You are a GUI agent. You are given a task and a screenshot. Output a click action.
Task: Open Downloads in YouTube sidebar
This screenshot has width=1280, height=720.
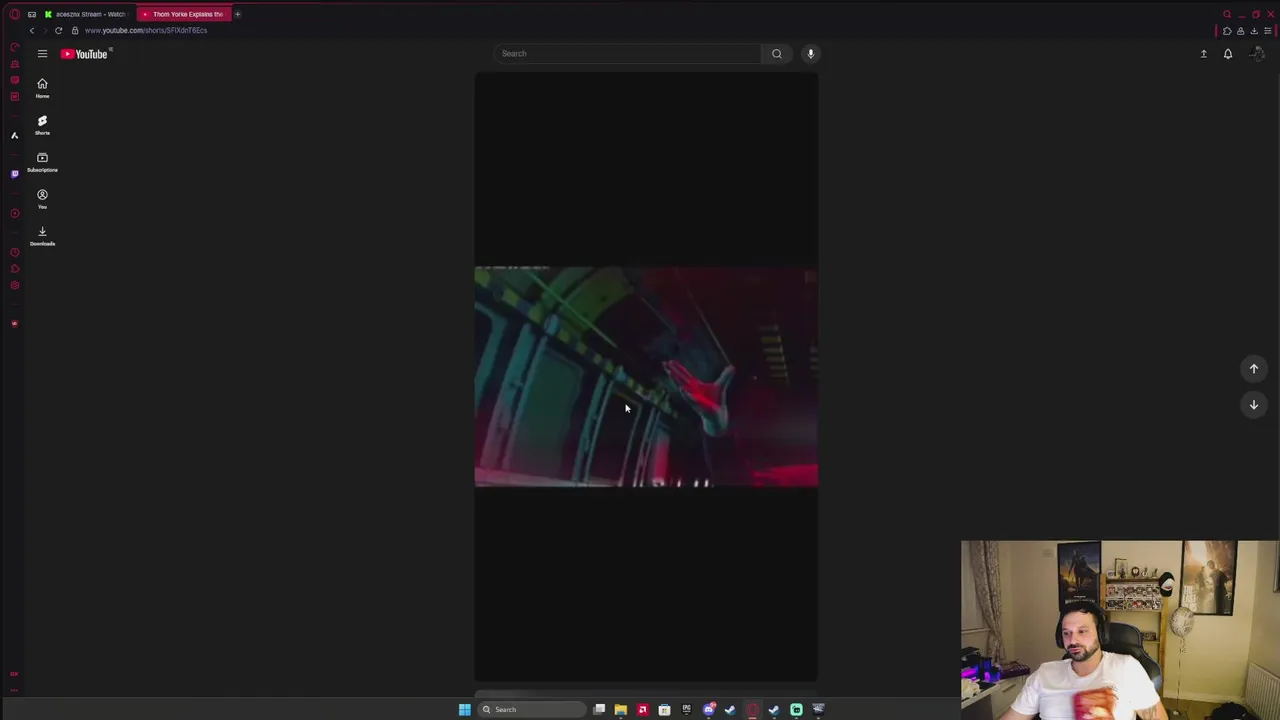click(42, 236)
